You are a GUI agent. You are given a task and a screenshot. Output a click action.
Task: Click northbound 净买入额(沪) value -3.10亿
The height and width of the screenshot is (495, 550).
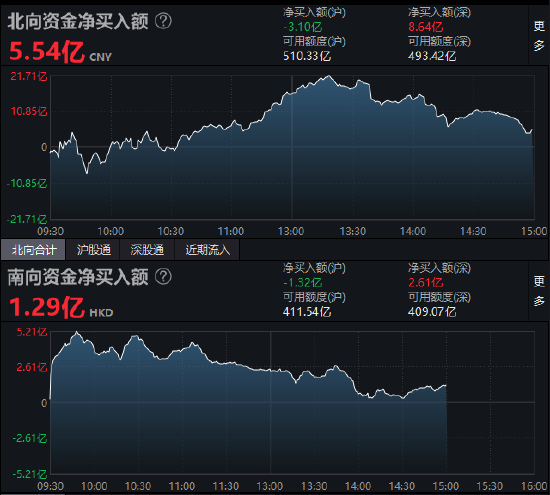(x=303, y=27)
